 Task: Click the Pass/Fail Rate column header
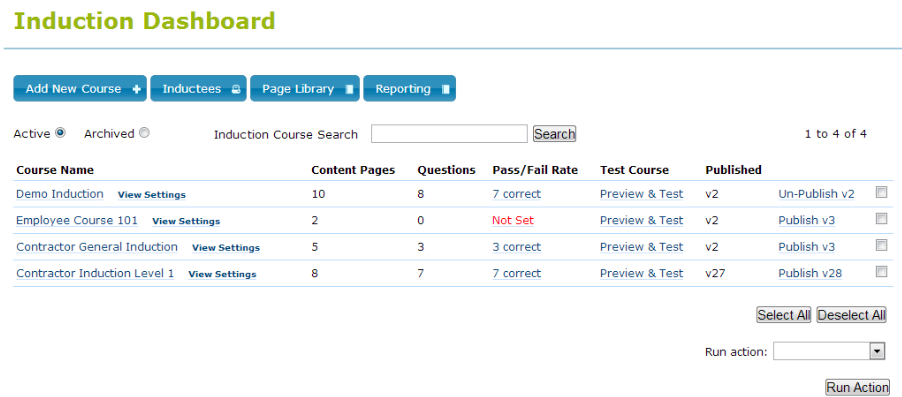[535, 170]
